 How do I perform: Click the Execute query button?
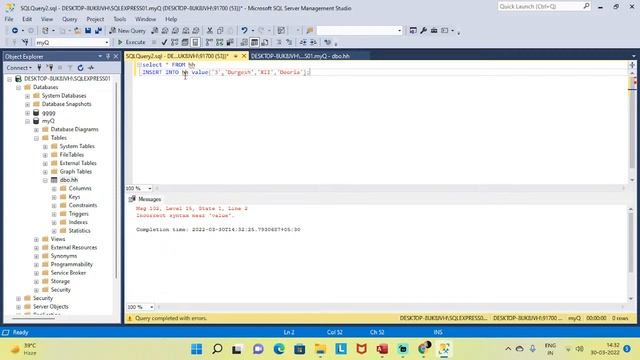click(131, 42)
